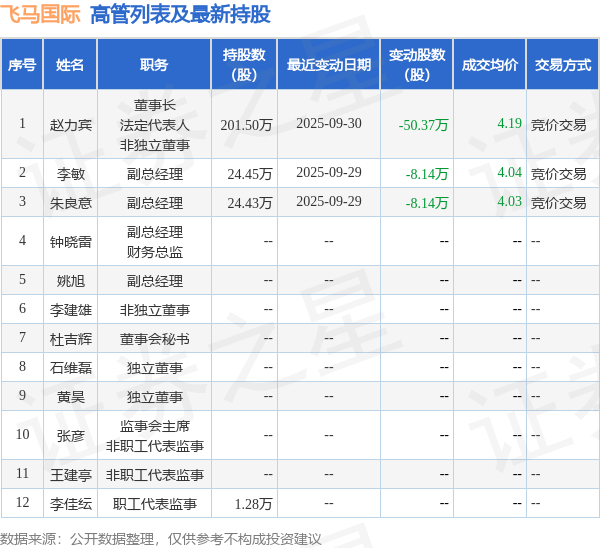Click the holding value 24.45万
The image size is (600, 548).
point(249,174)
